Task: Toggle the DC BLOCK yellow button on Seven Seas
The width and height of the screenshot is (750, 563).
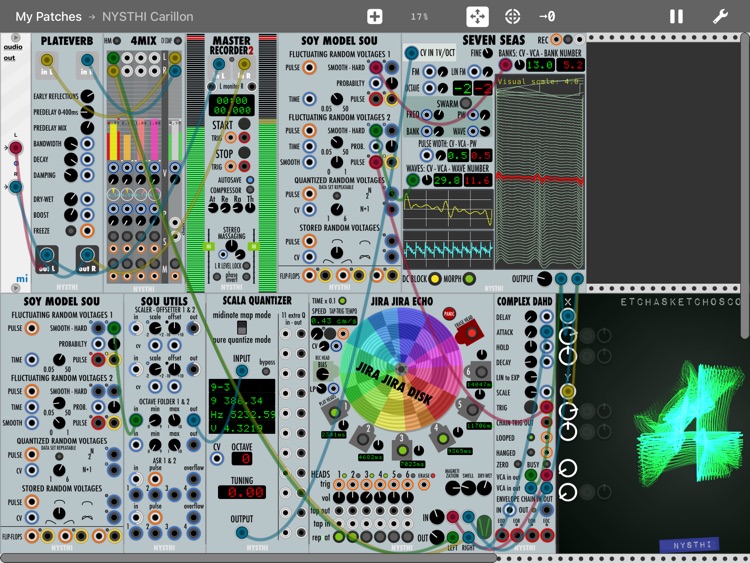Action: 434,279
